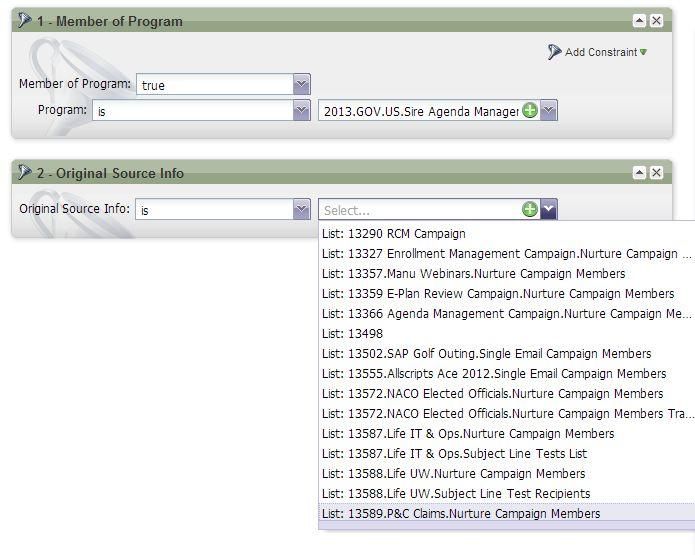This screenshot has width=695, height=555.
Task: Open the Member of Program true dropdown
Action: point(301,85)
